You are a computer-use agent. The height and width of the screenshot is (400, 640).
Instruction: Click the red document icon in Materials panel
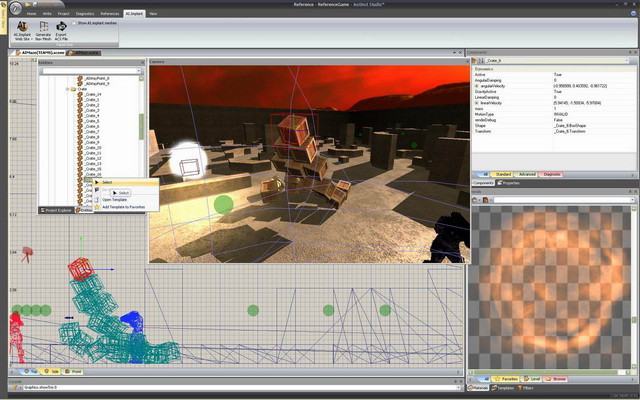click(x=485, y=200)
